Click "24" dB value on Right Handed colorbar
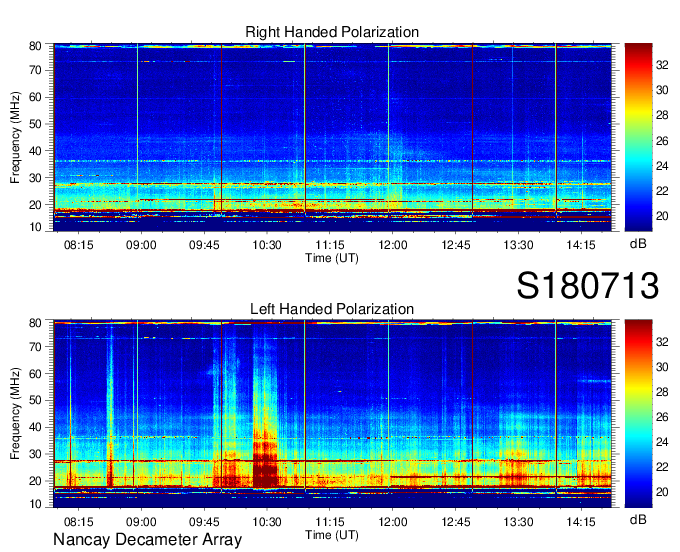Image resolution: width=680 pixels, height=552 pixels. tap(662, 166)
